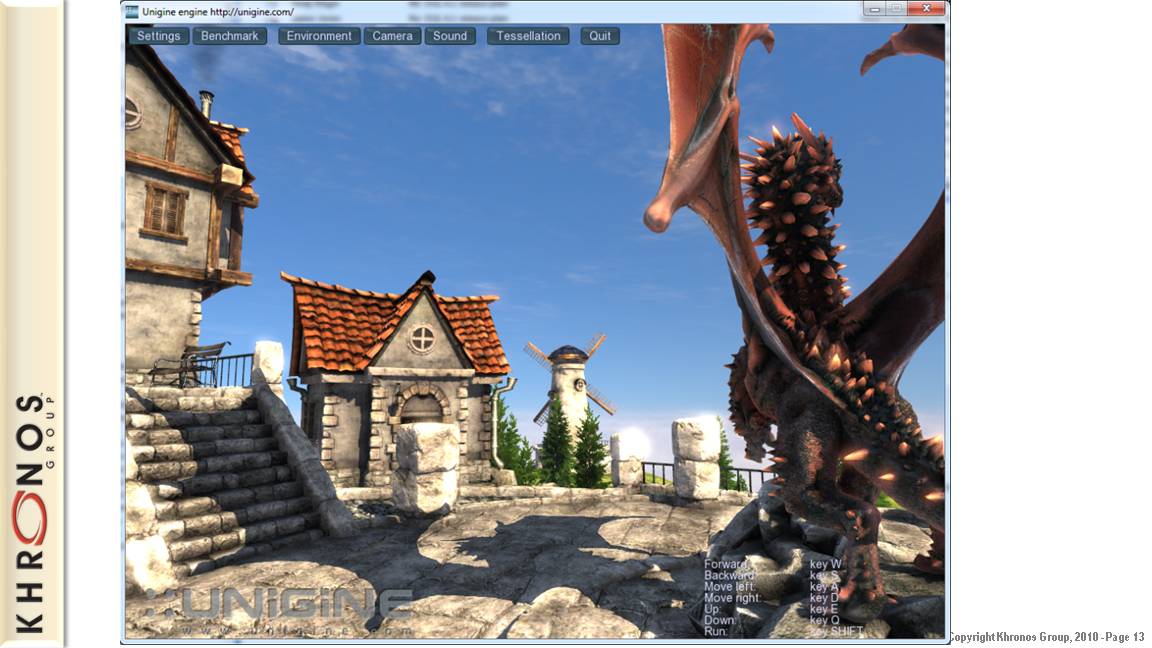
Task: Open the Sound settings
Action: pos(450,36)
